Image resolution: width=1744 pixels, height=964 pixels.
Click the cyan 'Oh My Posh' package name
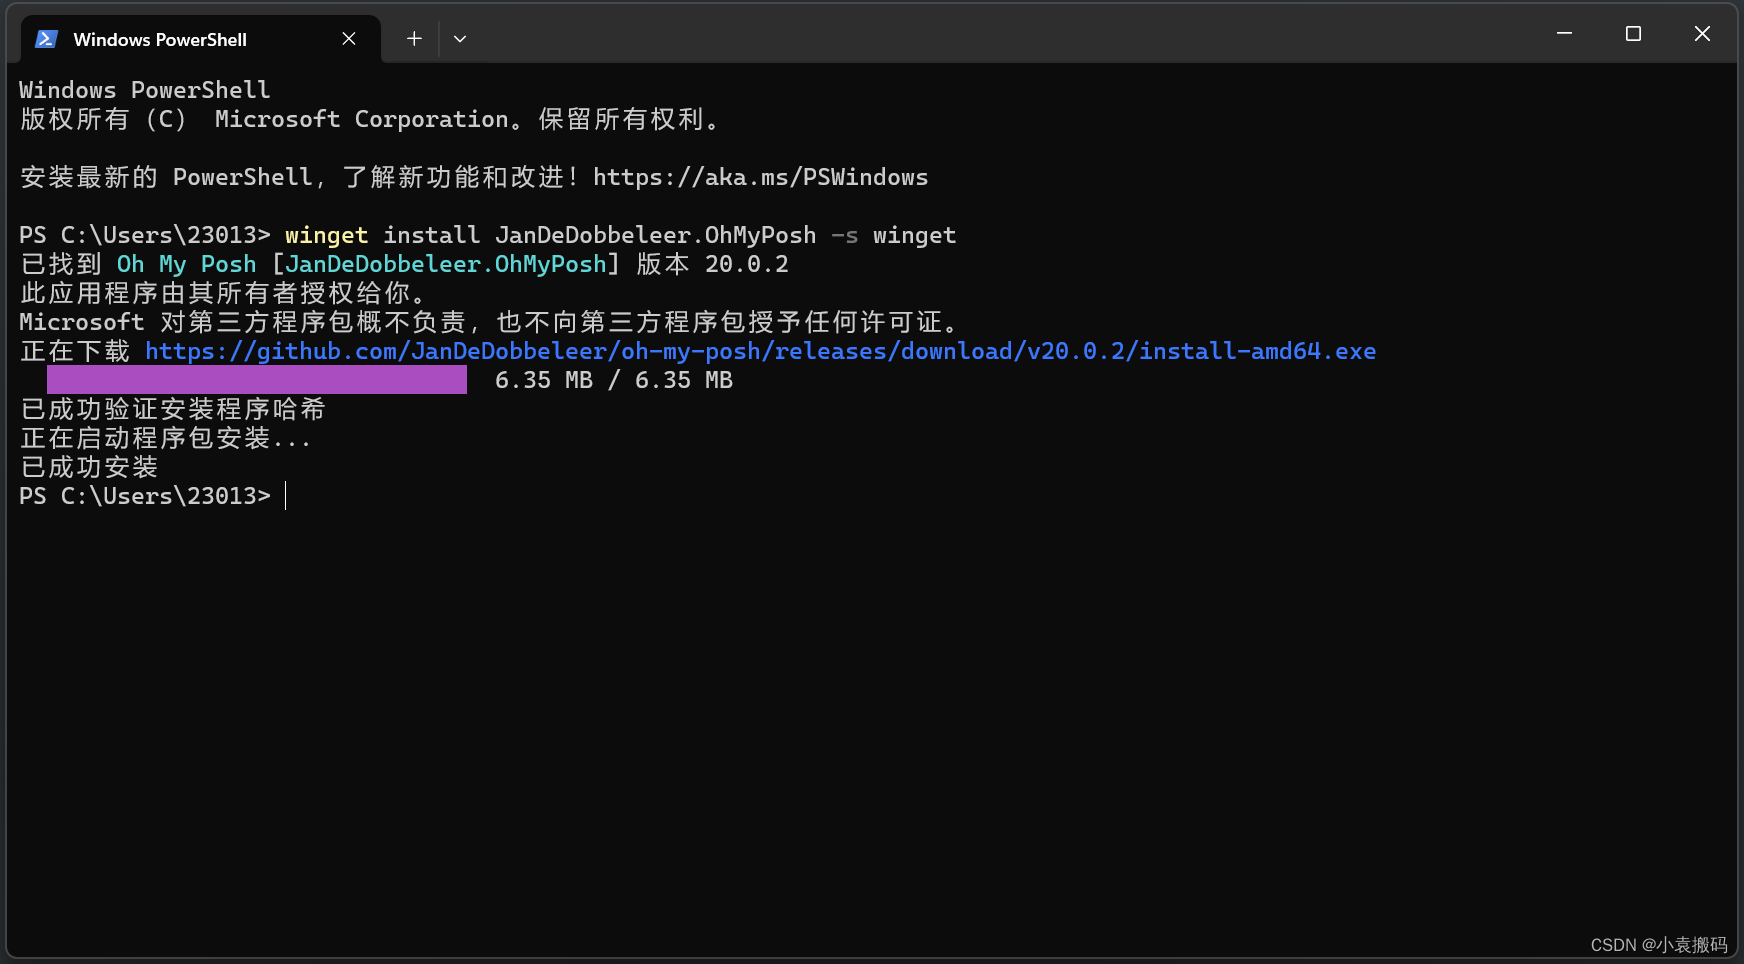(187, 264)
